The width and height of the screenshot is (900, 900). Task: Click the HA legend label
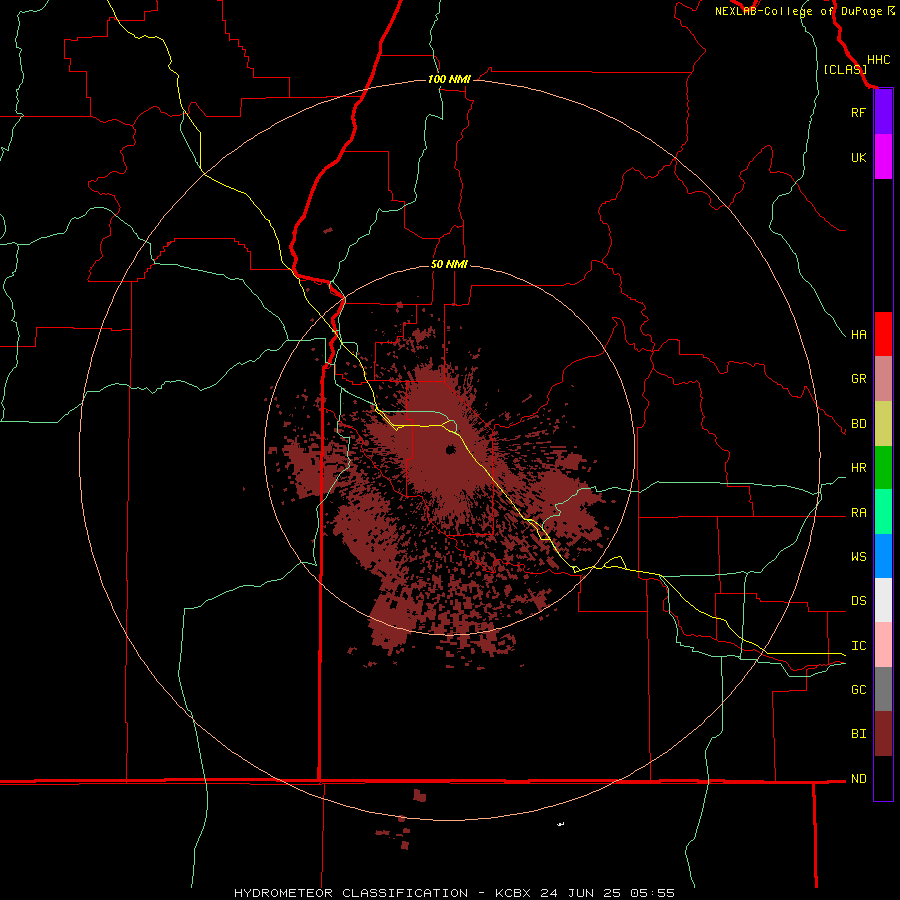[858, 335]
